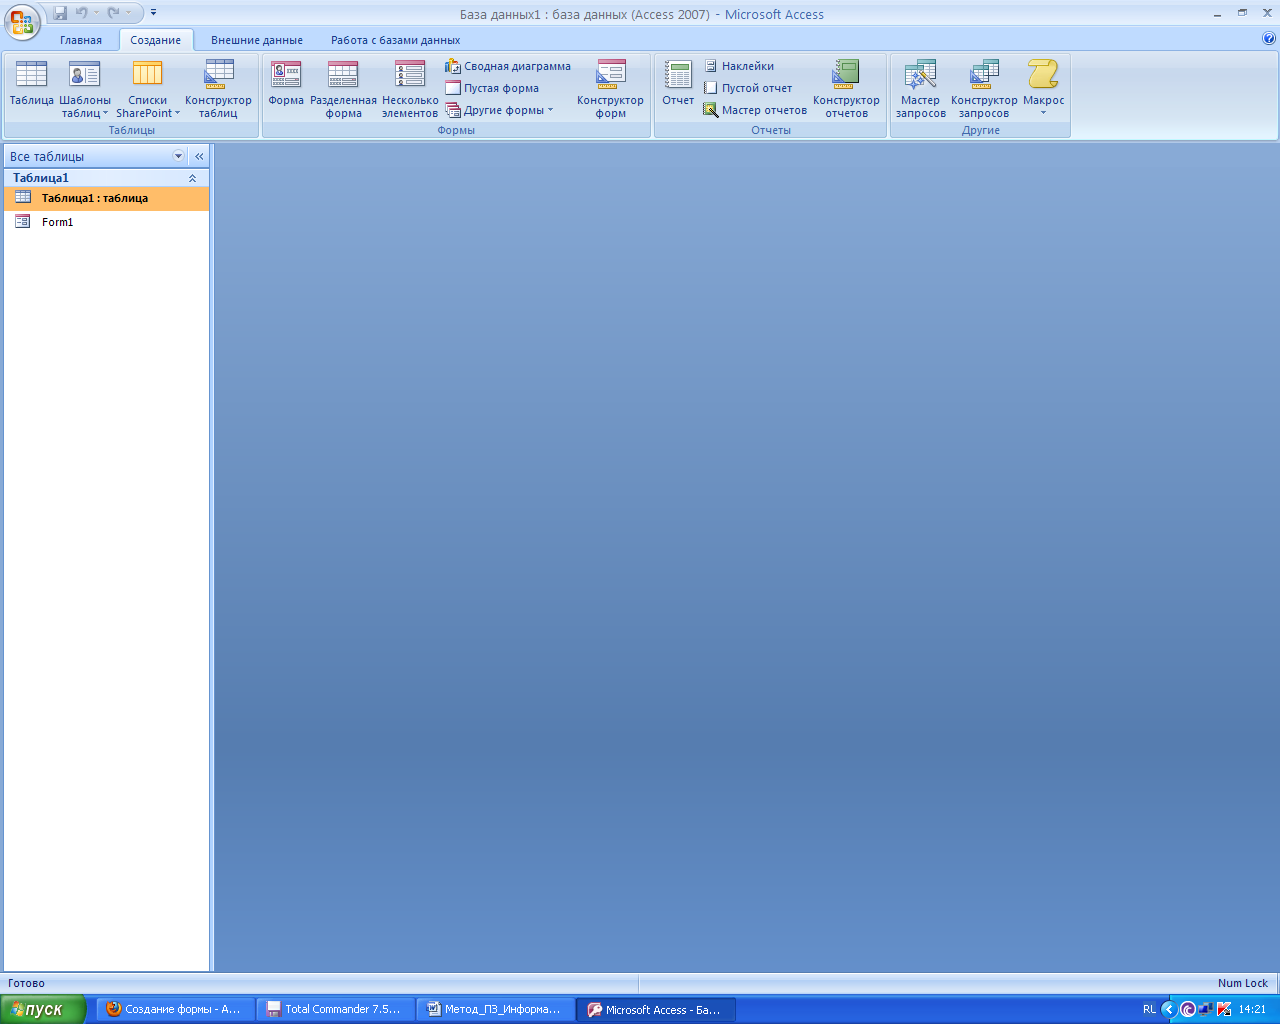Screen dimensions: 1280x1024
Task: Open the Внешние данные tab
Action: coord(257,40)
